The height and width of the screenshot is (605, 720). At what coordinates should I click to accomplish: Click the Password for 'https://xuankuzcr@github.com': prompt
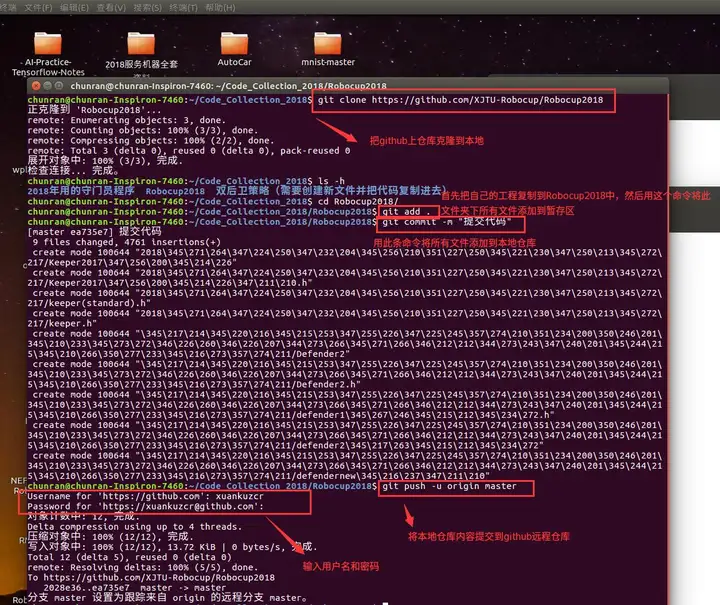coord(146,506)
